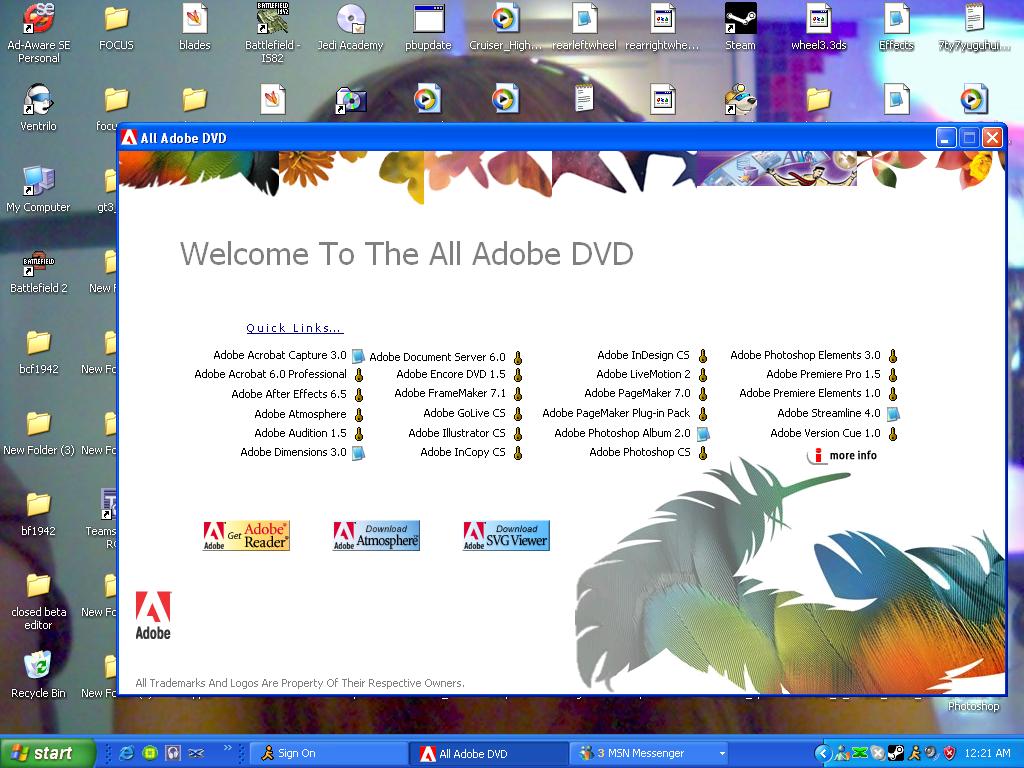Click the key icon beside Adobe Photoshop CS
The width and height of the screenshot is (1024, 768).
[x=703, y=453]
